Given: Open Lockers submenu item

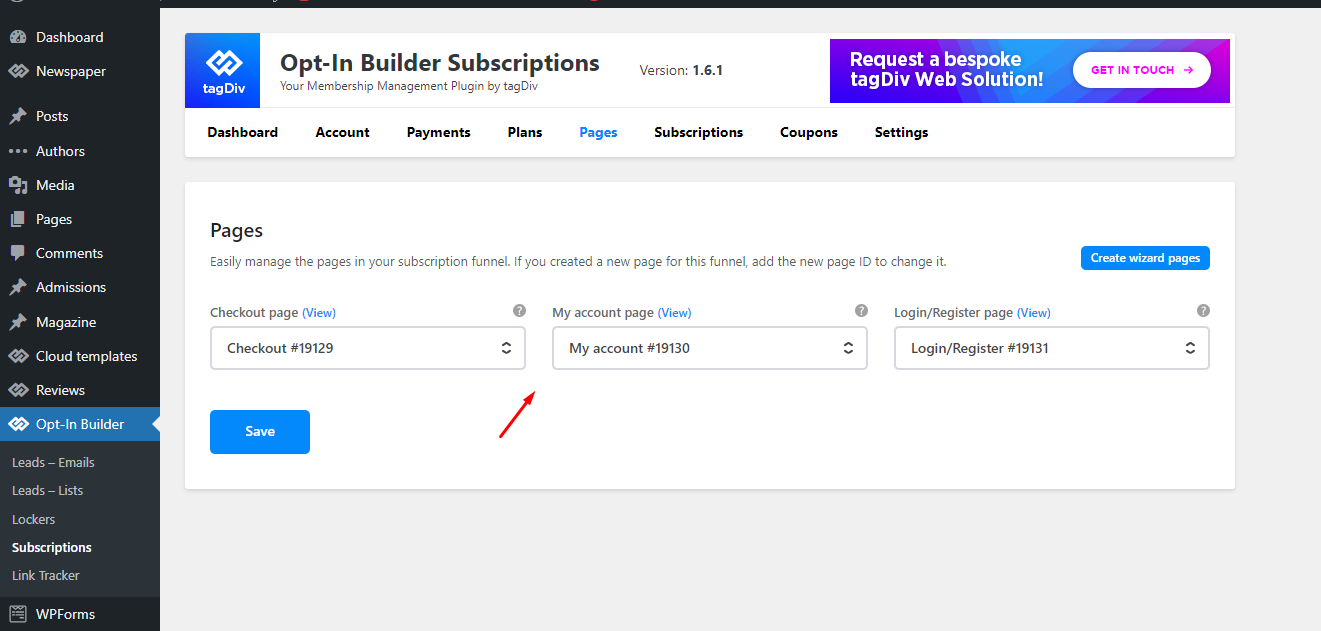Looking at the screenshot, I should (x=33, y=519).
